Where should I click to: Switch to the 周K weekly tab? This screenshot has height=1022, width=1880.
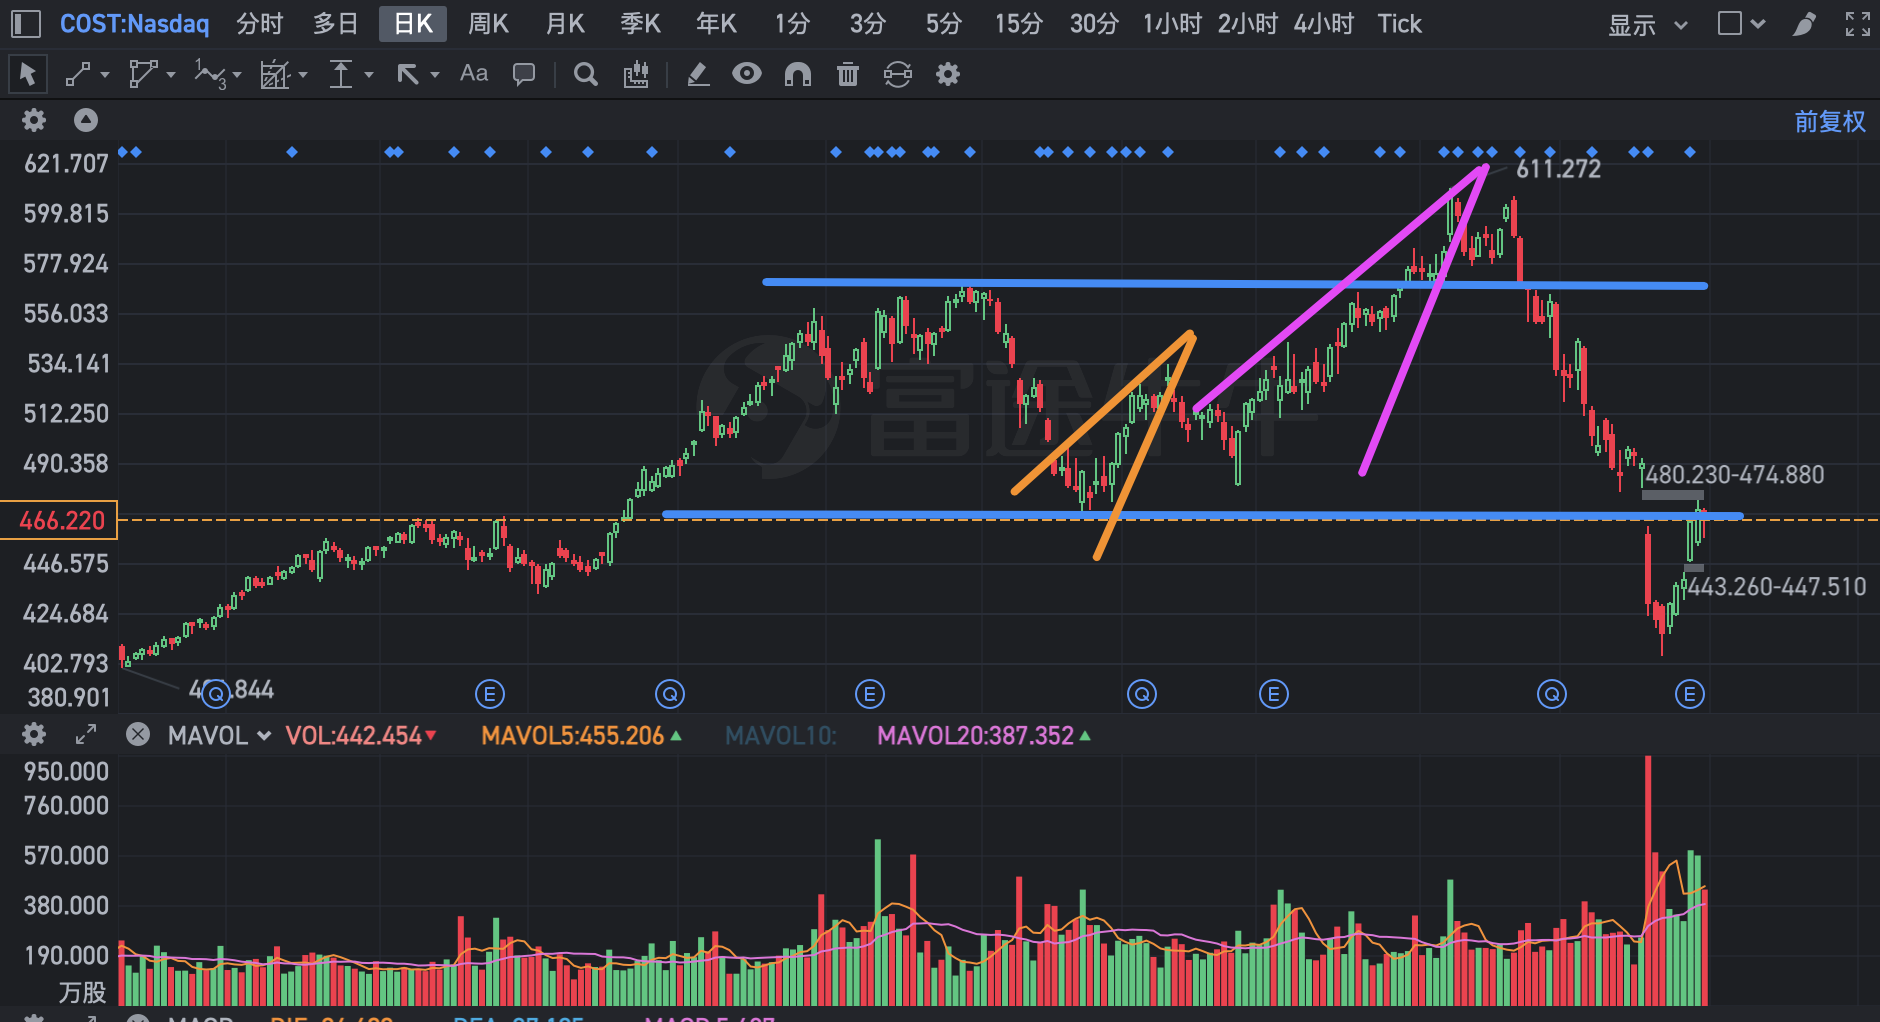click(x=488, y=23)
